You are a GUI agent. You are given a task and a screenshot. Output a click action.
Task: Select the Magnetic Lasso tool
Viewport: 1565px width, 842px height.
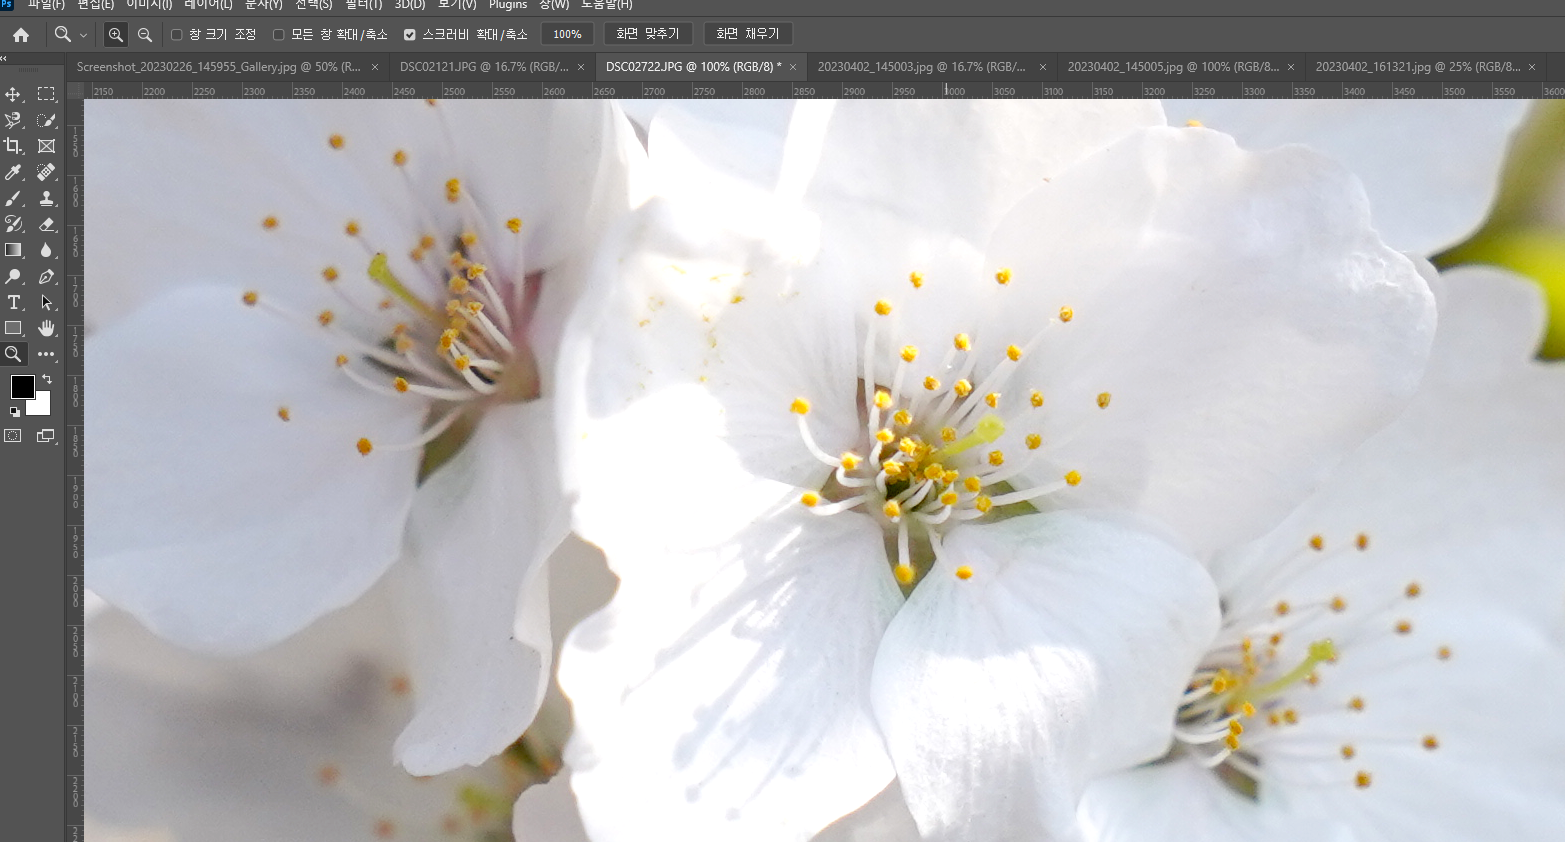[13, 120]
